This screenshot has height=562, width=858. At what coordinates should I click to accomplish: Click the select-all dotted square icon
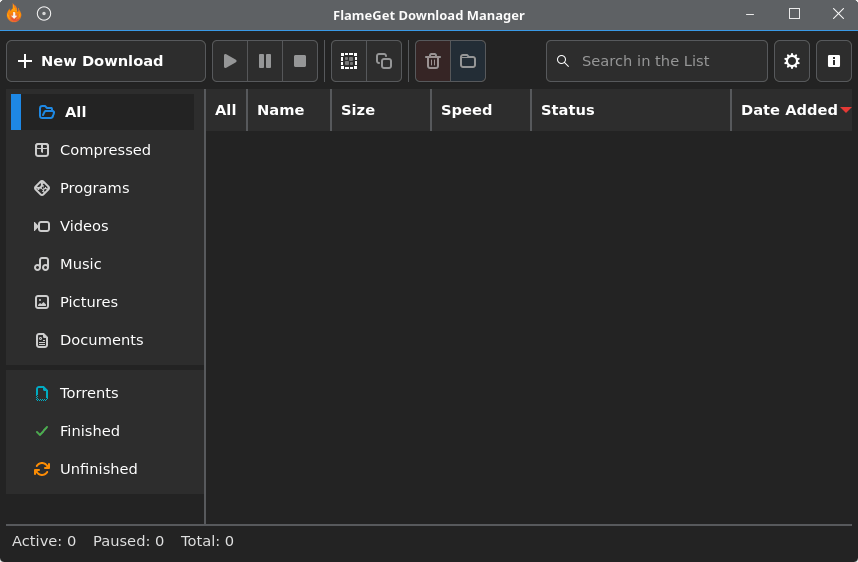349,61
